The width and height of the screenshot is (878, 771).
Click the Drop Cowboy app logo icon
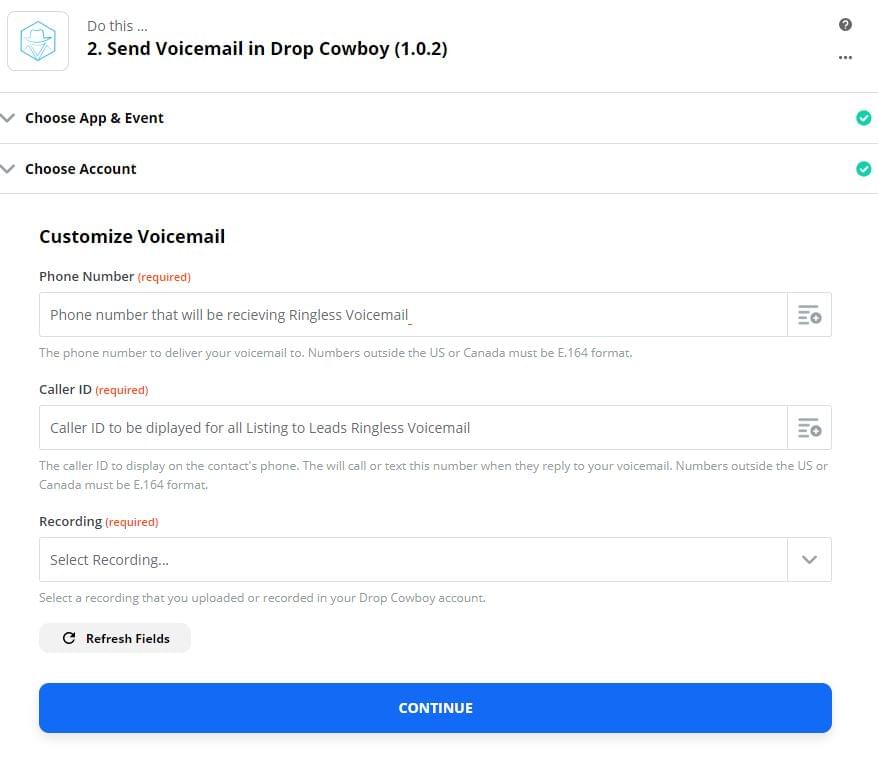(x=38, y=41)
